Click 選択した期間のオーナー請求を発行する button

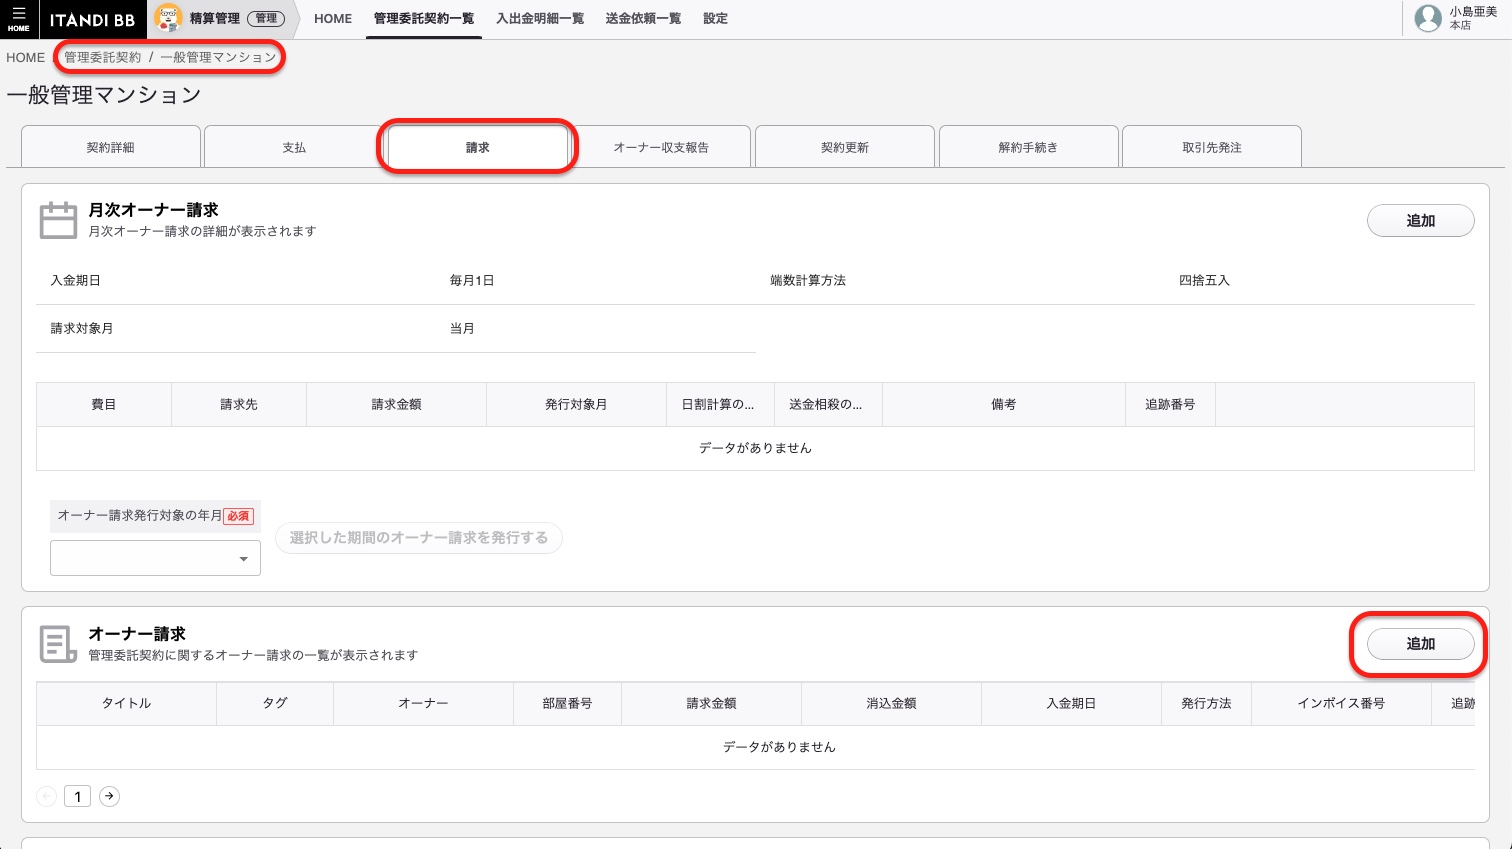pos(419,538)
